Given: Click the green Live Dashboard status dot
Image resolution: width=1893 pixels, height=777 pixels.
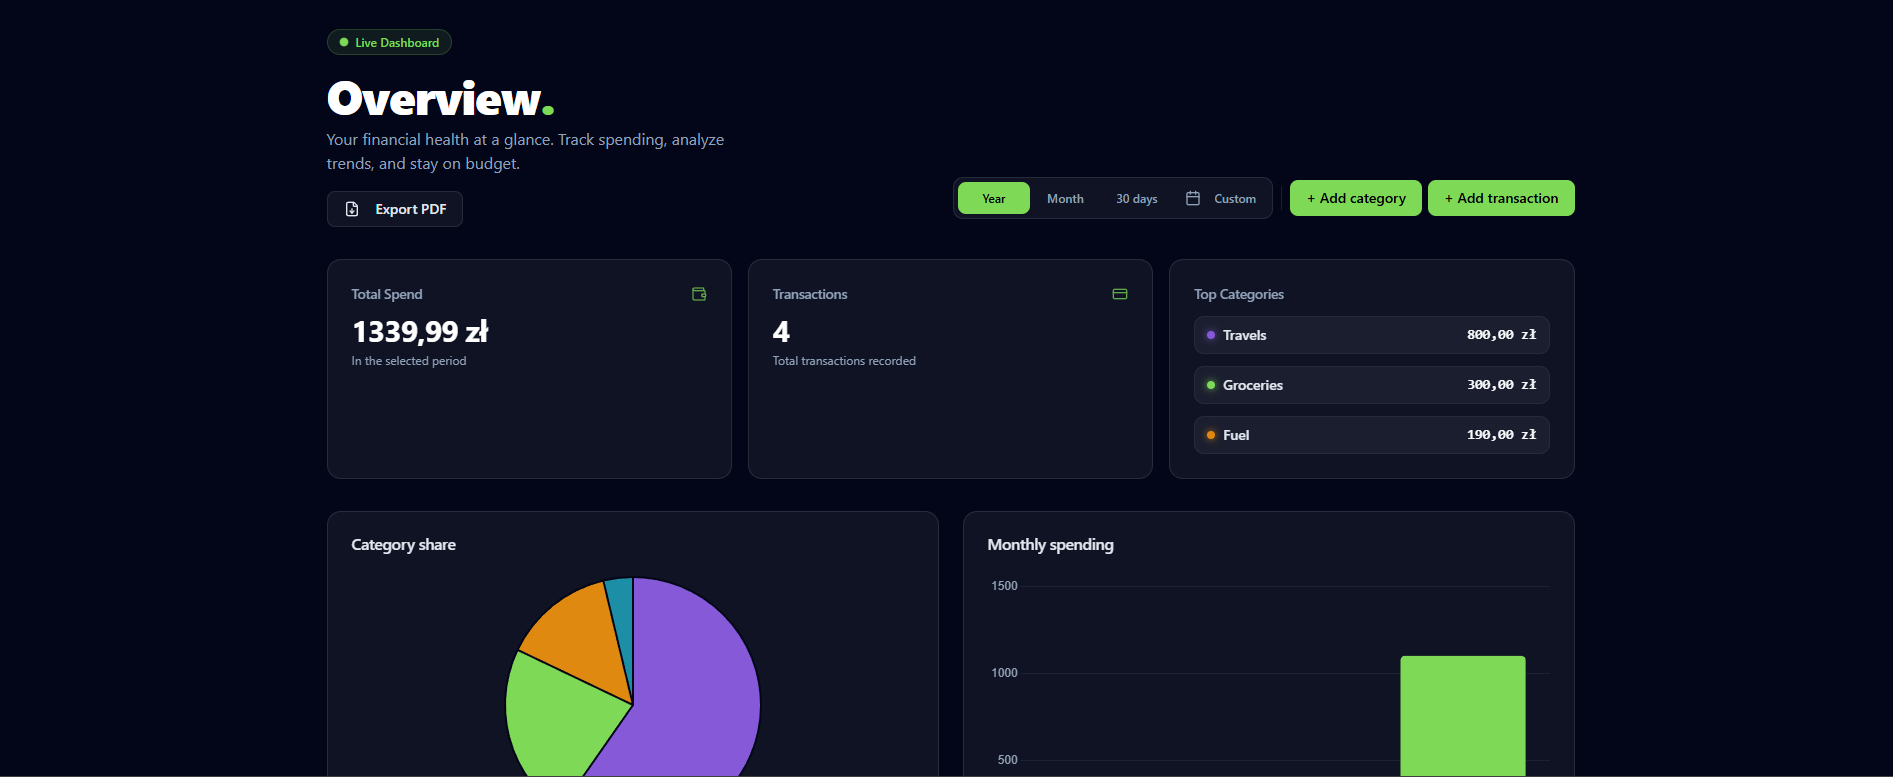Looking at the screenshot, I should coord(344,43).
